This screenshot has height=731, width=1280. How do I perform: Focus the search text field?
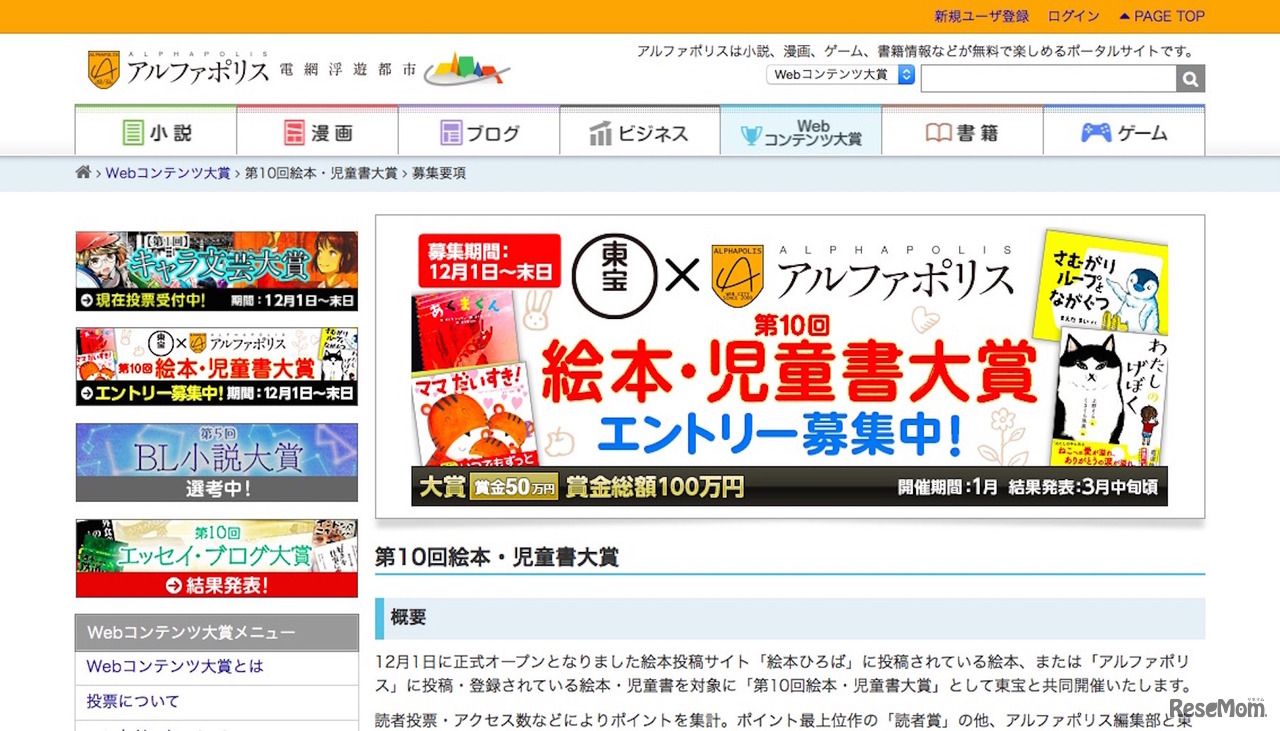pos(1048,79)
